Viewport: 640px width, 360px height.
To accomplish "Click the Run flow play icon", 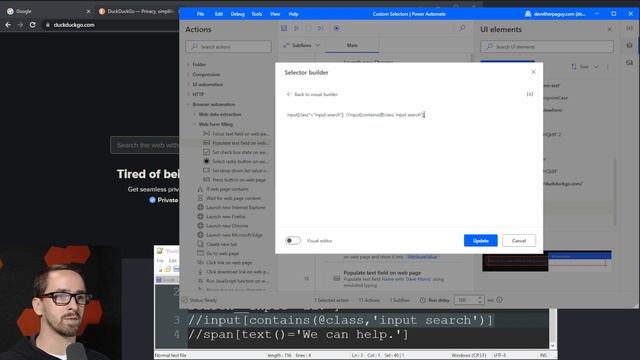I will coord(297,28).
